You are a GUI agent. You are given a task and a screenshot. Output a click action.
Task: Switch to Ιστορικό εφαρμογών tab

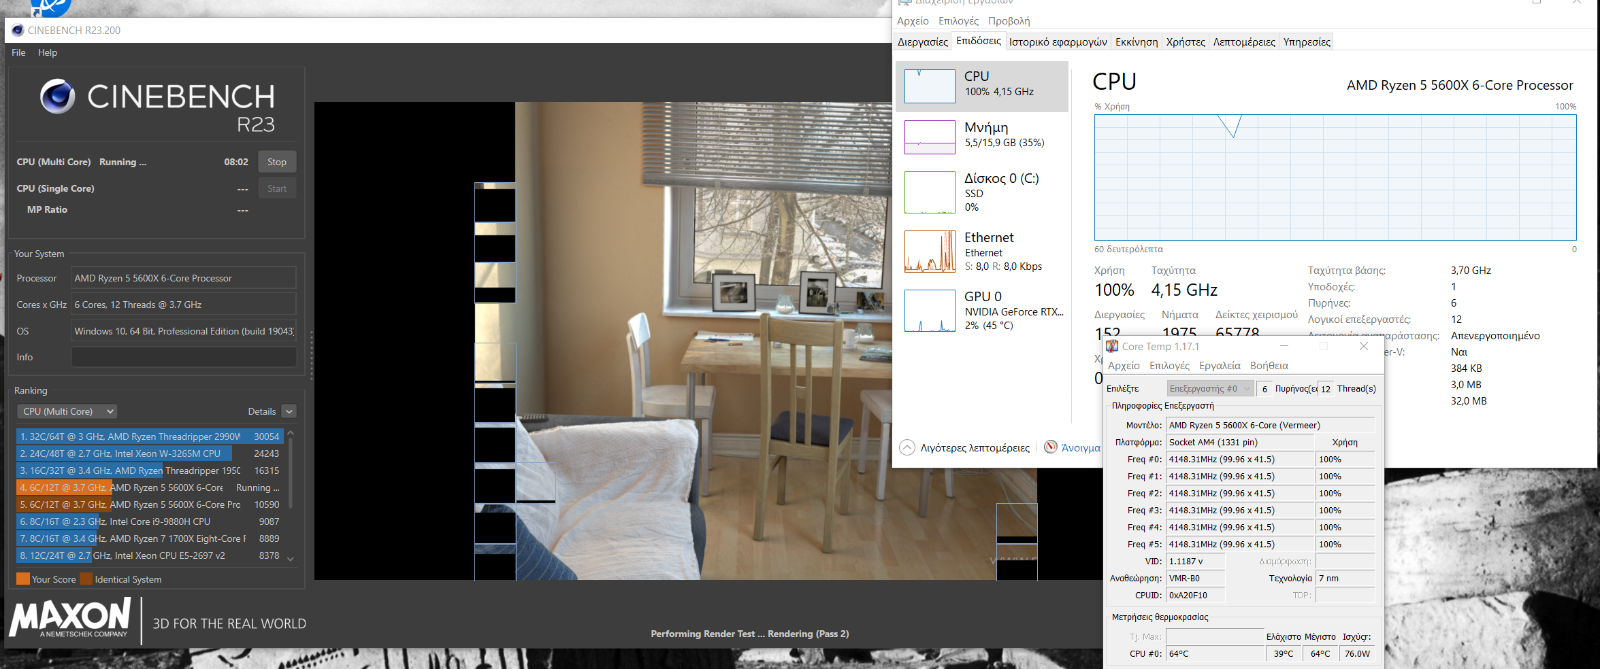point(1058,42)
